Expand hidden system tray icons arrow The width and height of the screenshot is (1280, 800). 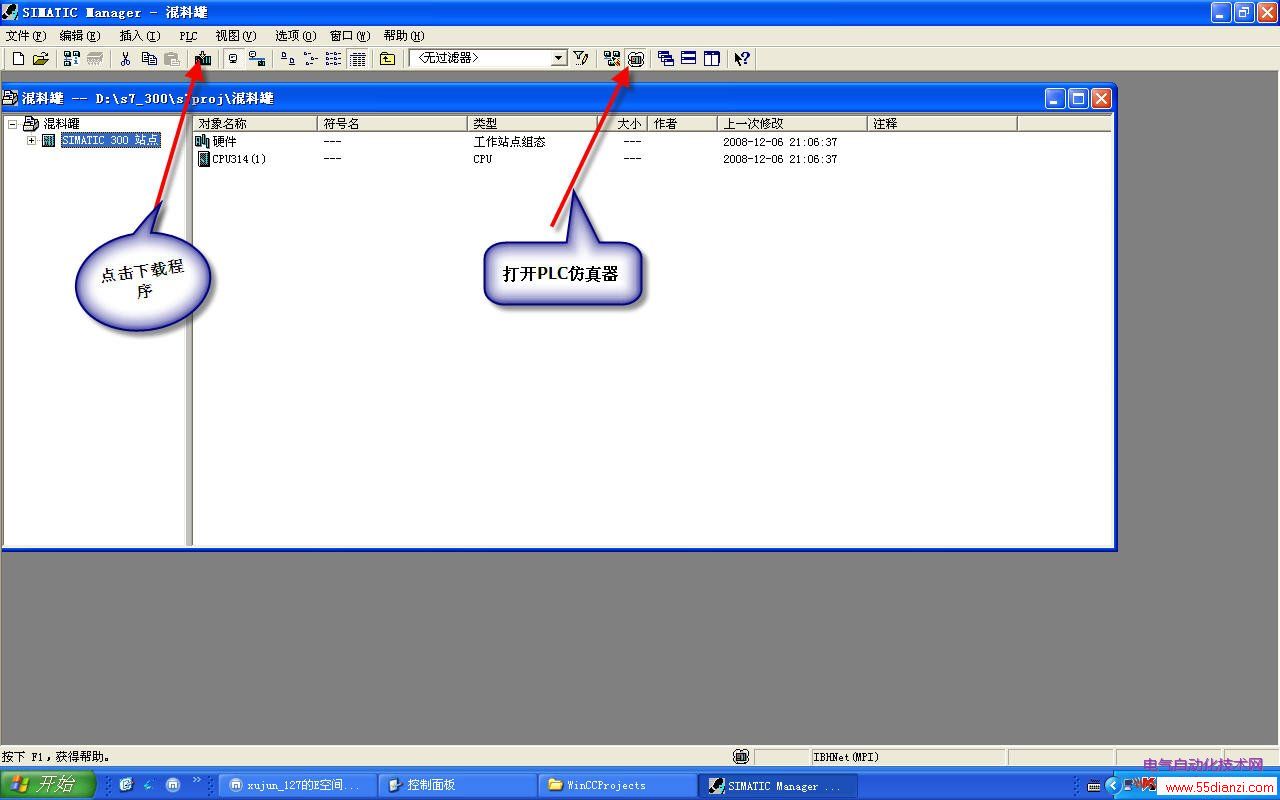coord(1112,785)
